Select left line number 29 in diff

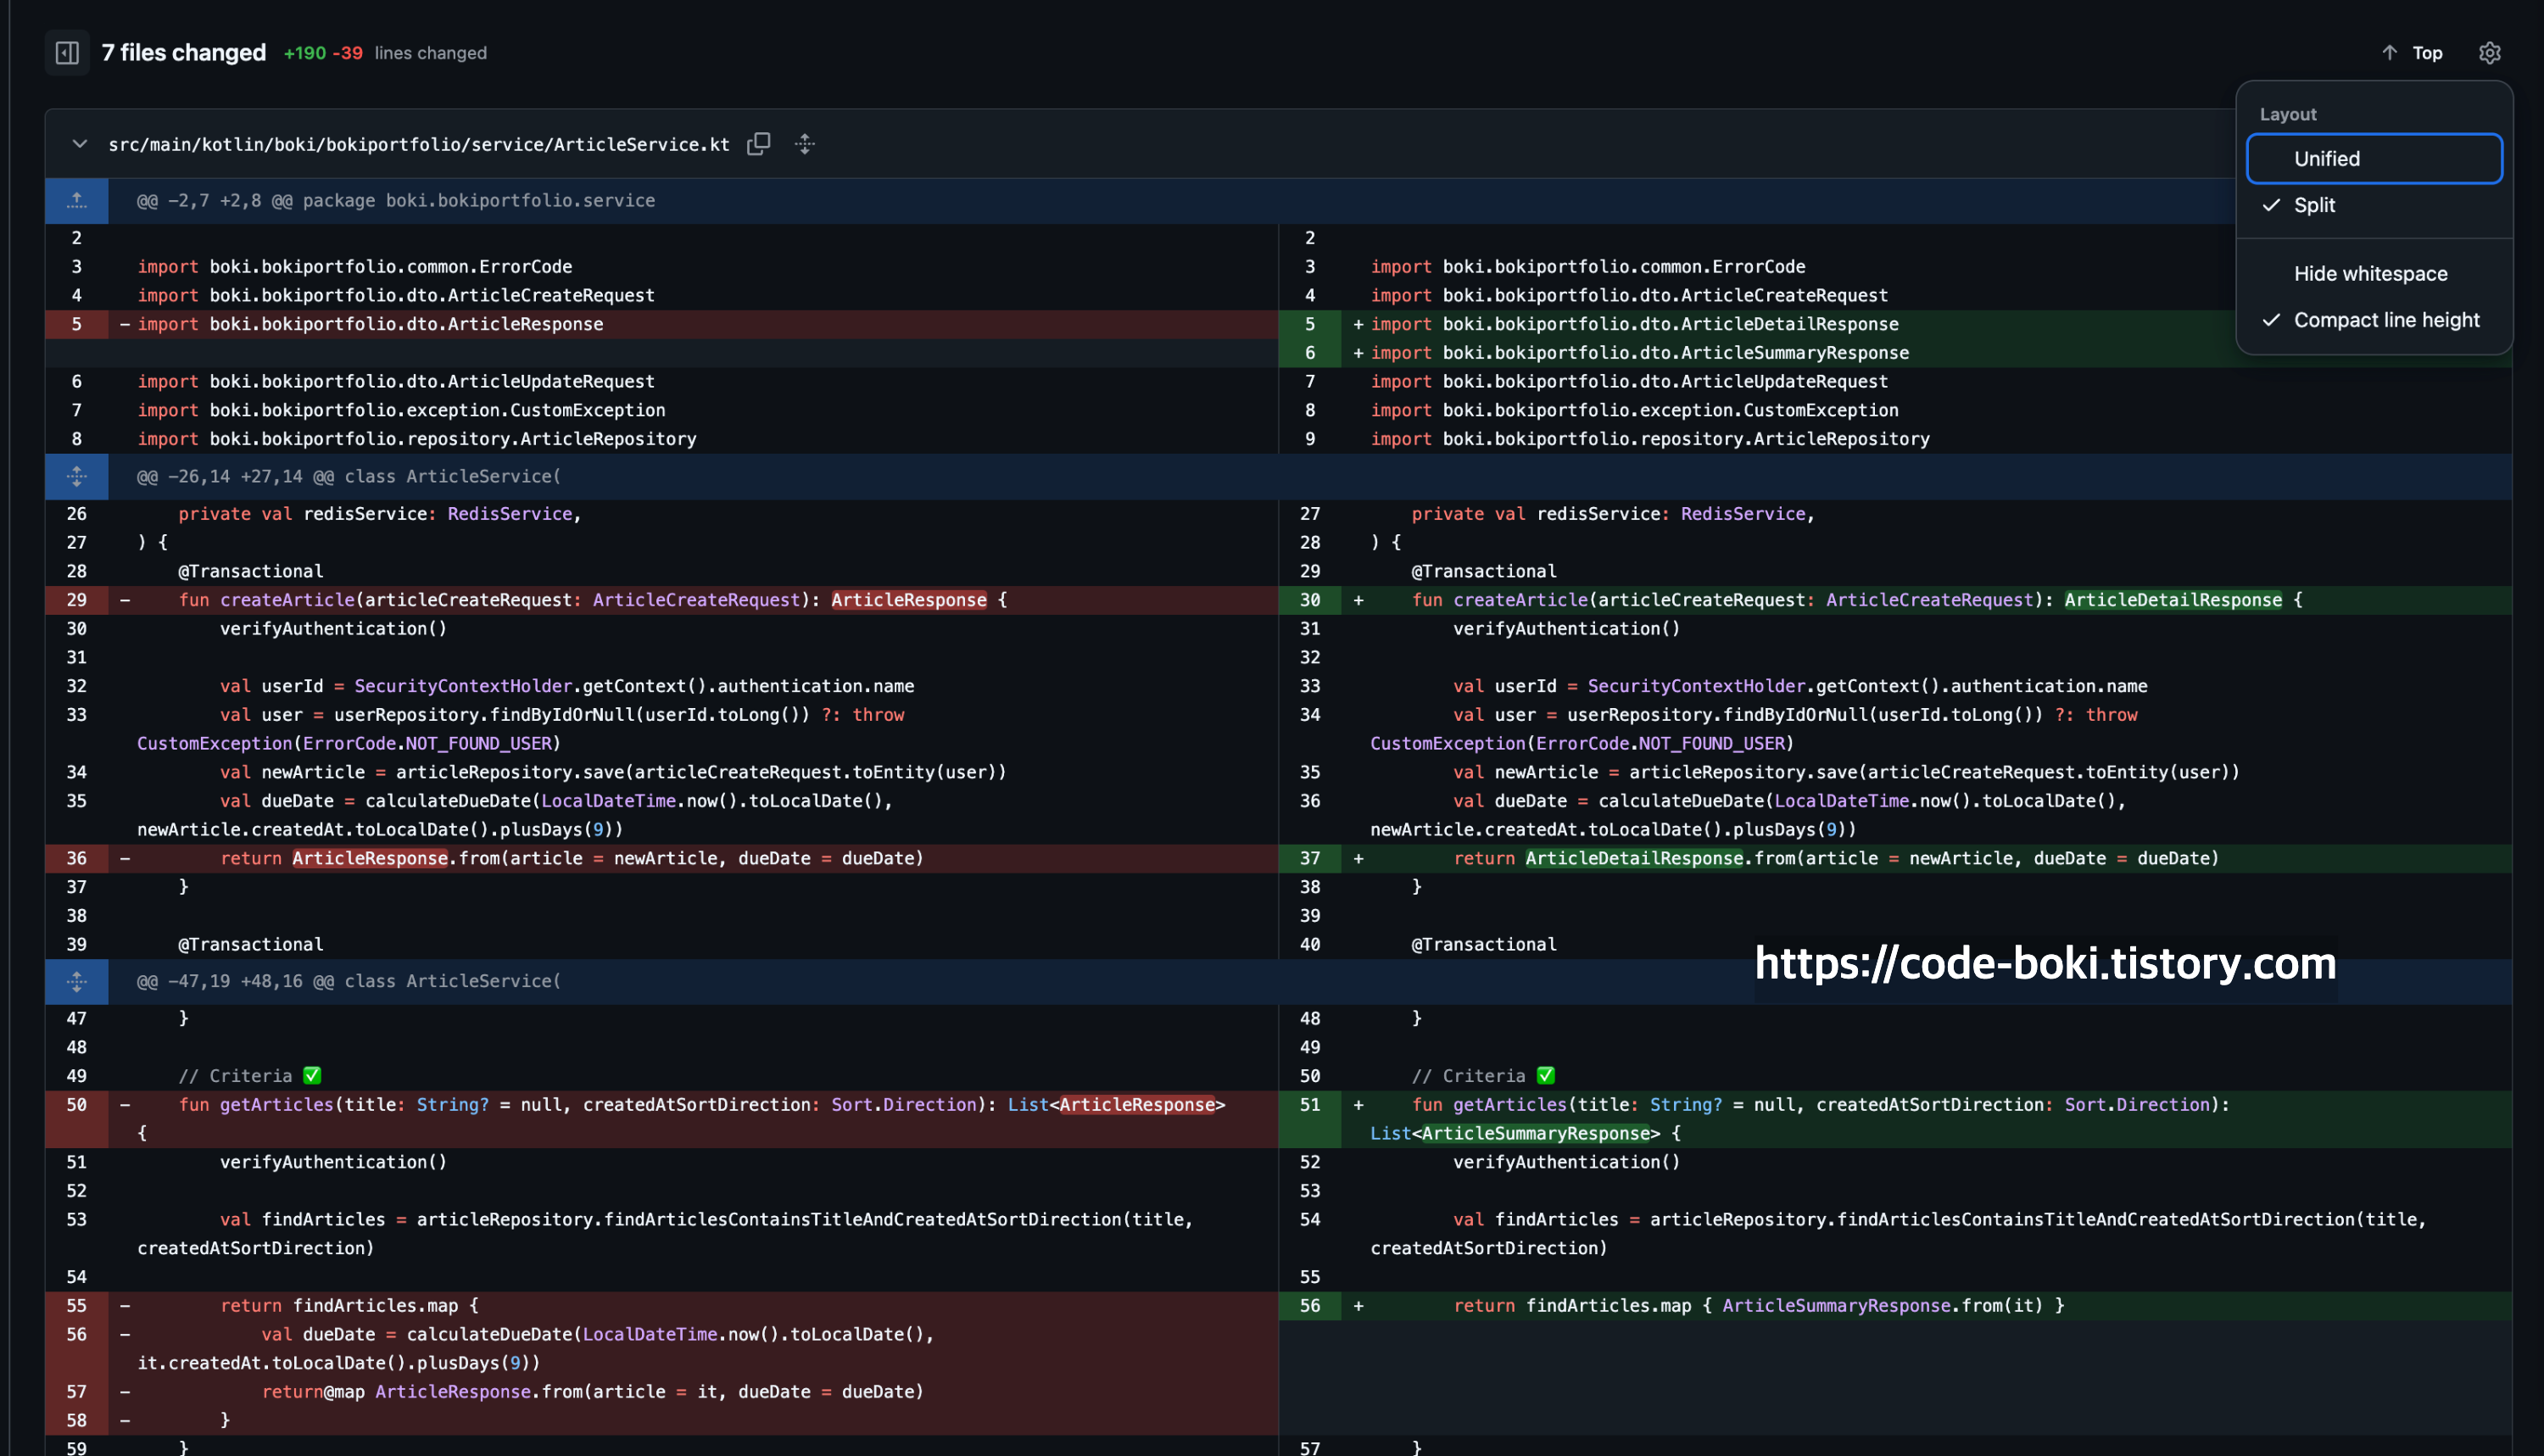point(77,600)
